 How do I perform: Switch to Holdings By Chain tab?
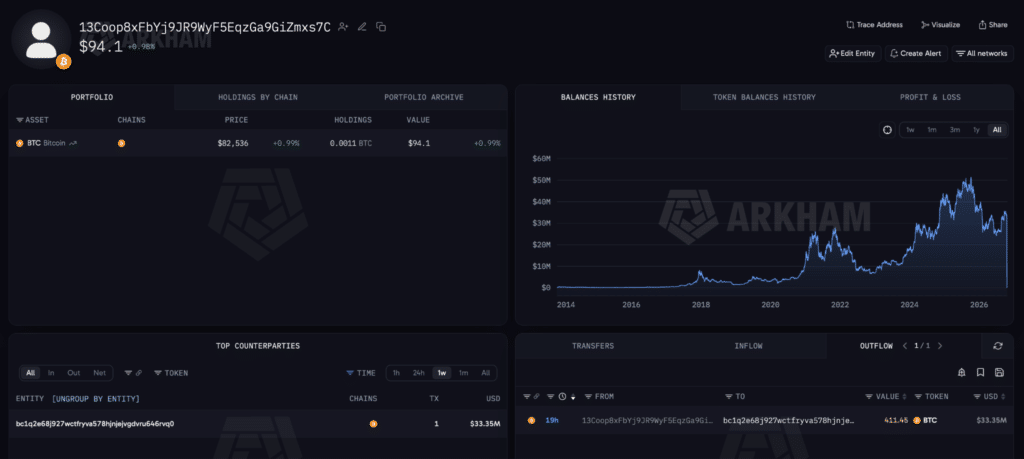click(x=257, y=97)
